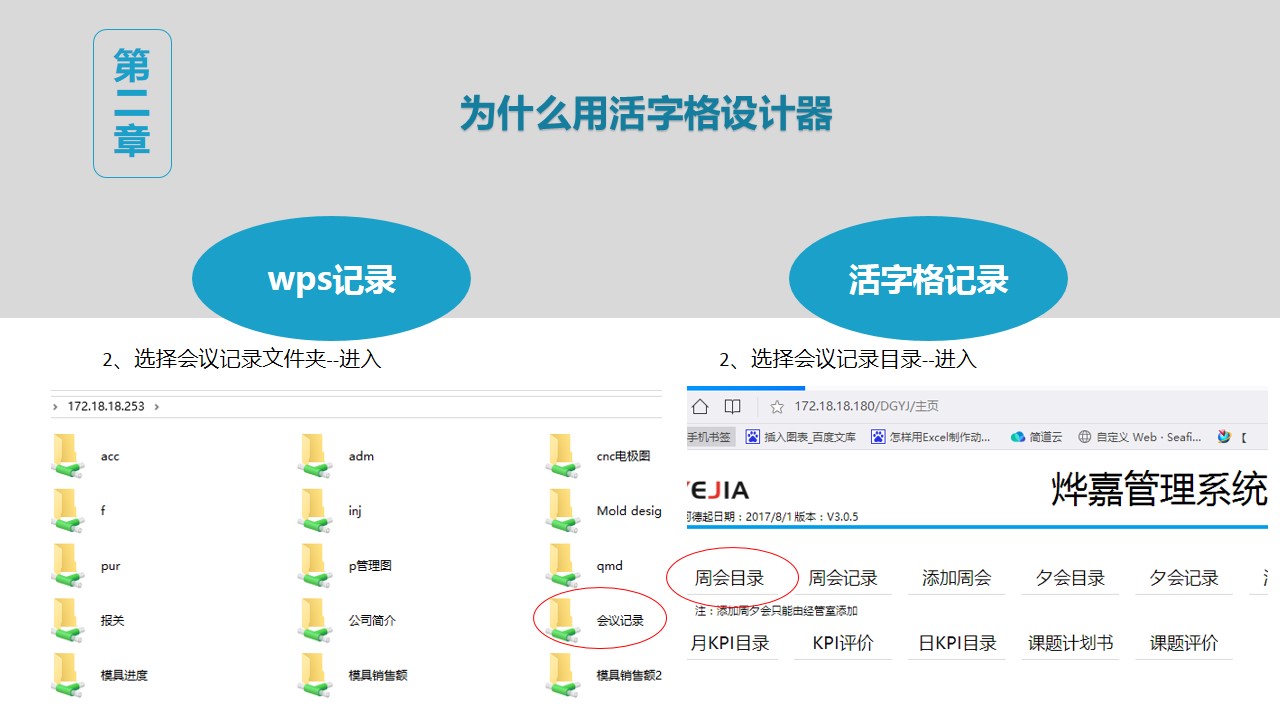Select the 课题计划书 menu item

pos(1070,643)
